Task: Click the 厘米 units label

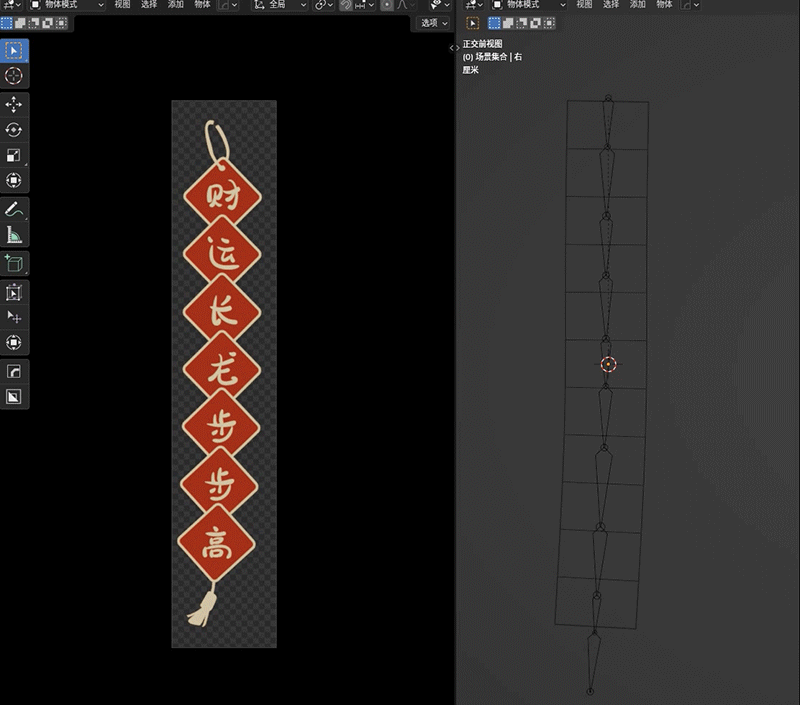Action: pyautogui.click(x=470, y=70)
